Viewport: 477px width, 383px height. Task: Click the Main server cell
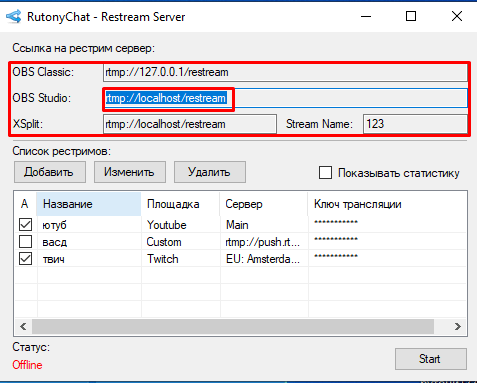(237, 225)
